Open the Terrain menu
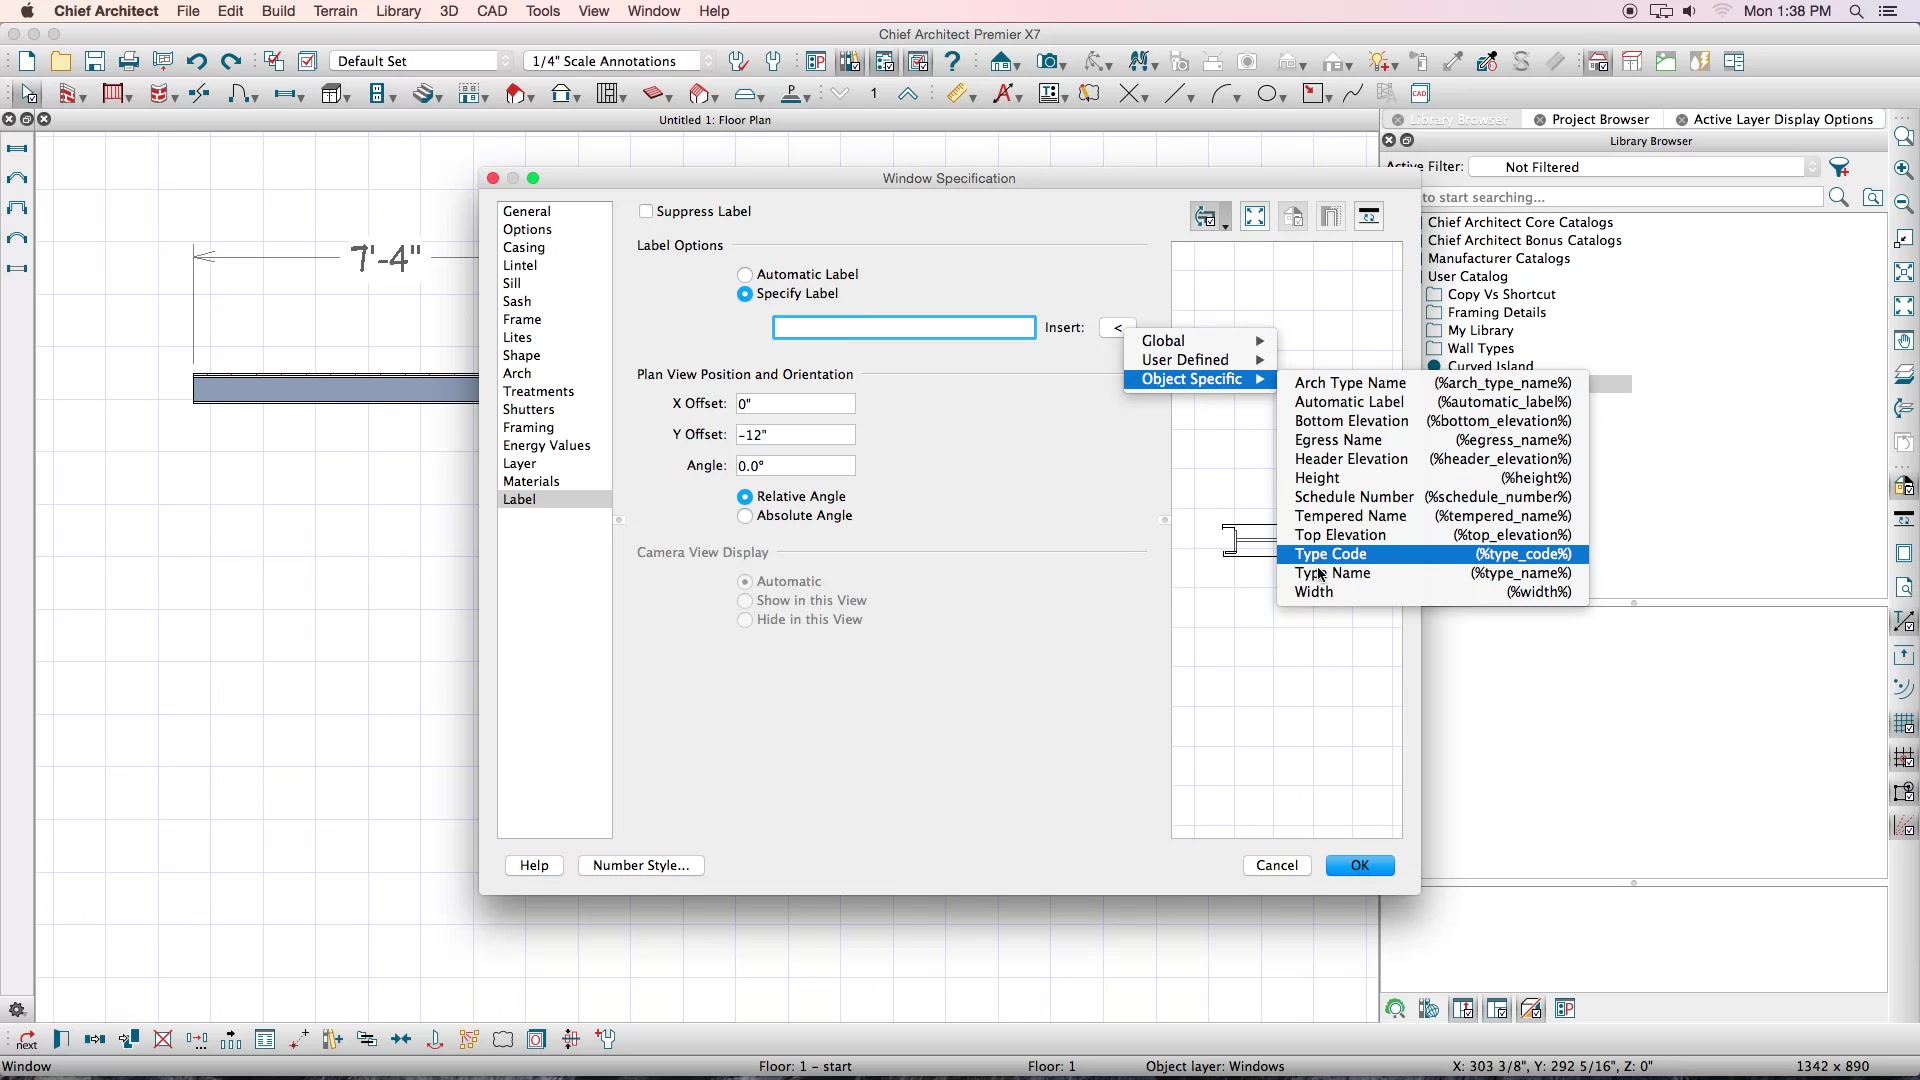 pos(335,11)
